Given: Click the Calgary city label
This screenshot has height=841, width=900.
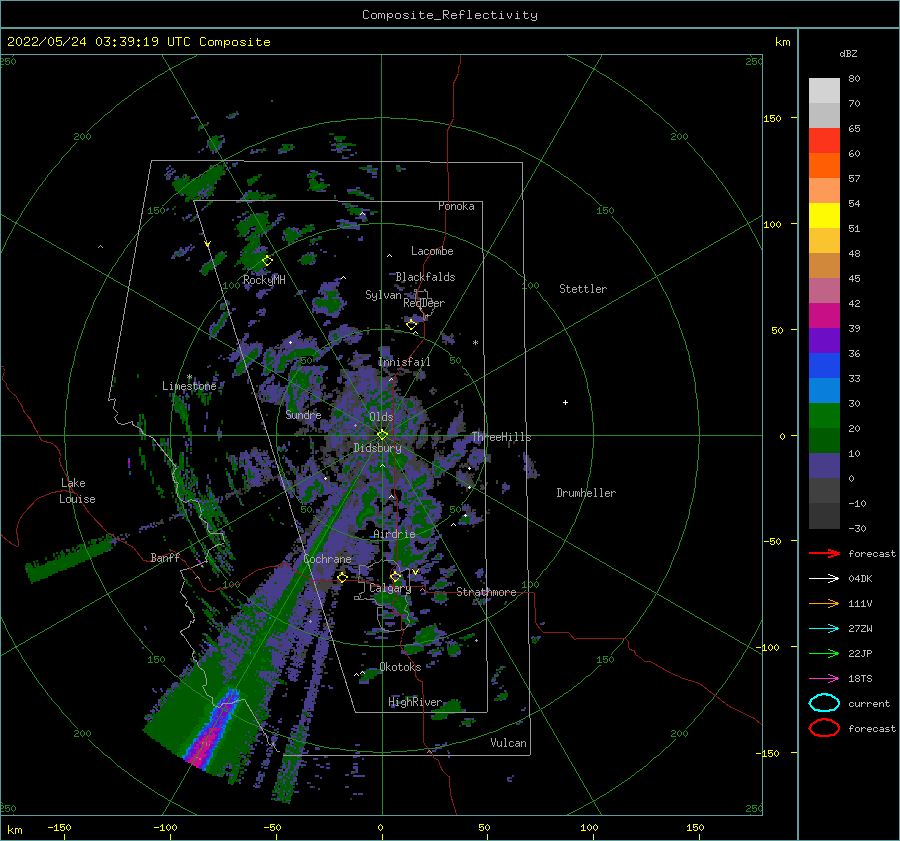Looking at the screenshot, I should pyautogui.click(x=390, y=588).
